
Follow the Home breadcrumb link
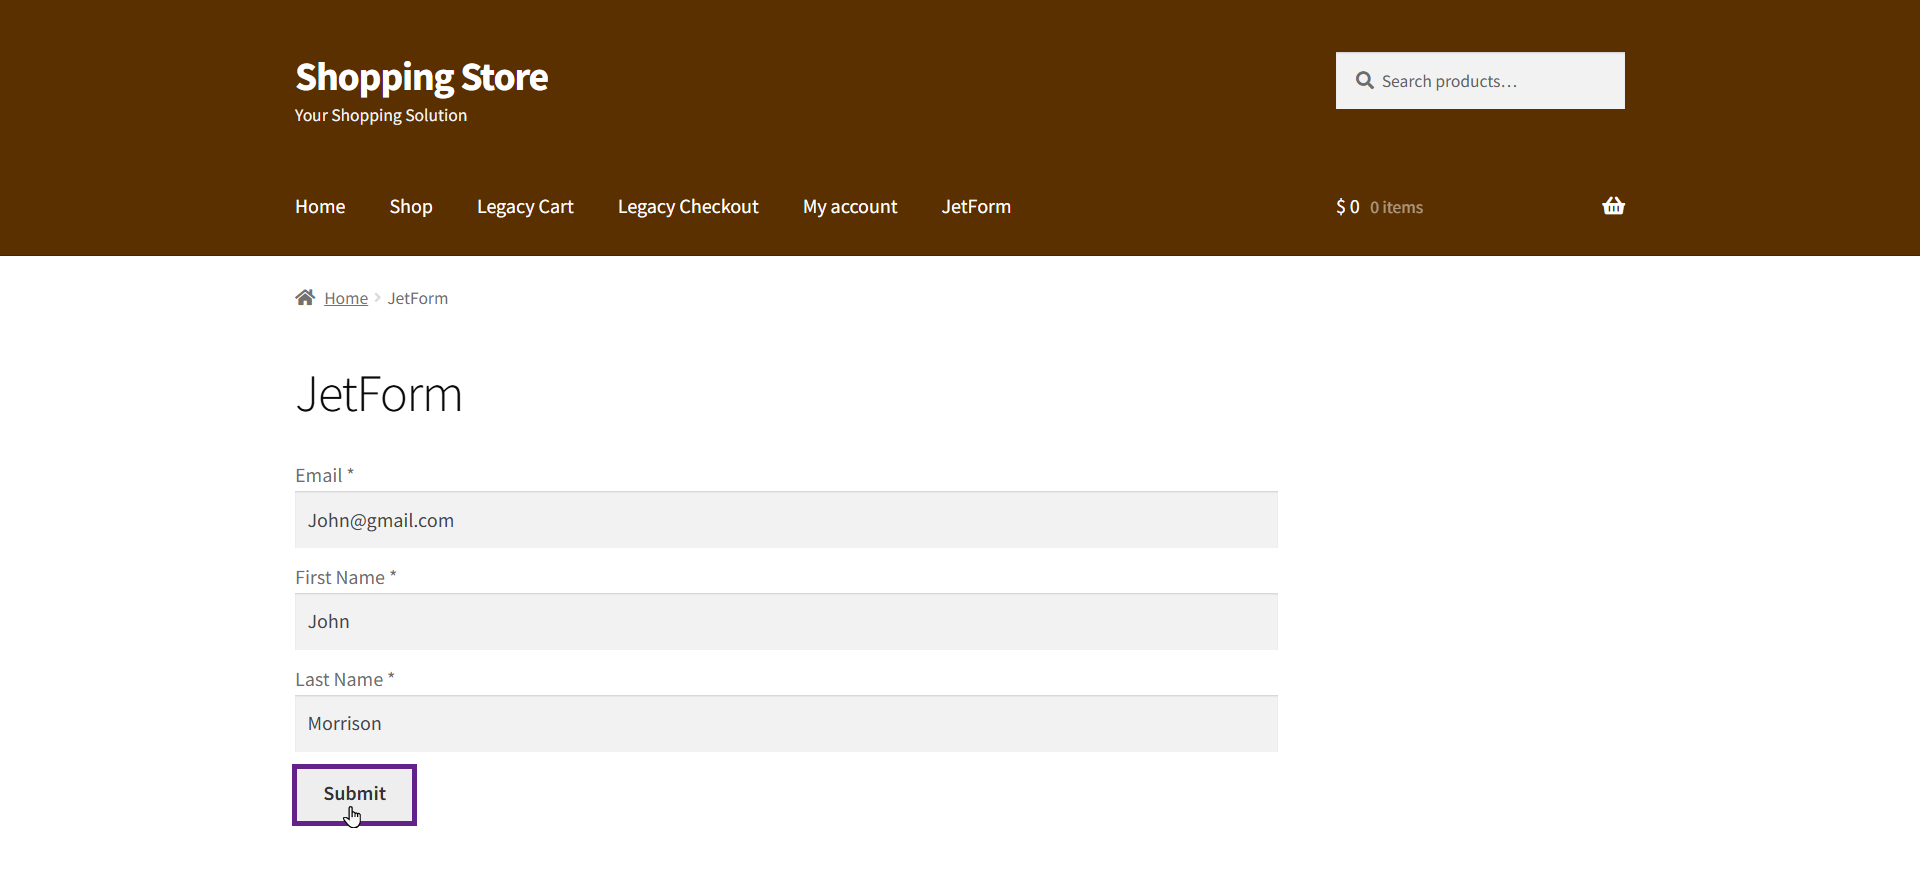point(346,298)
